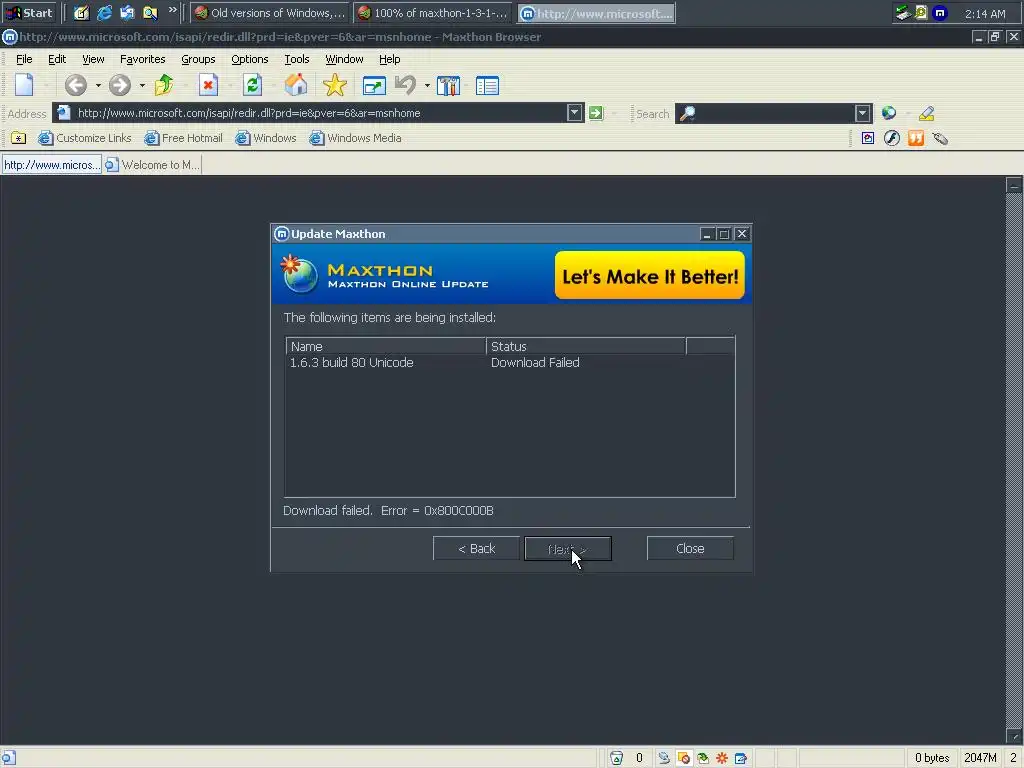Click the picture plugin icon in plugin bar

pyautogui.click(x=868, y=138)
